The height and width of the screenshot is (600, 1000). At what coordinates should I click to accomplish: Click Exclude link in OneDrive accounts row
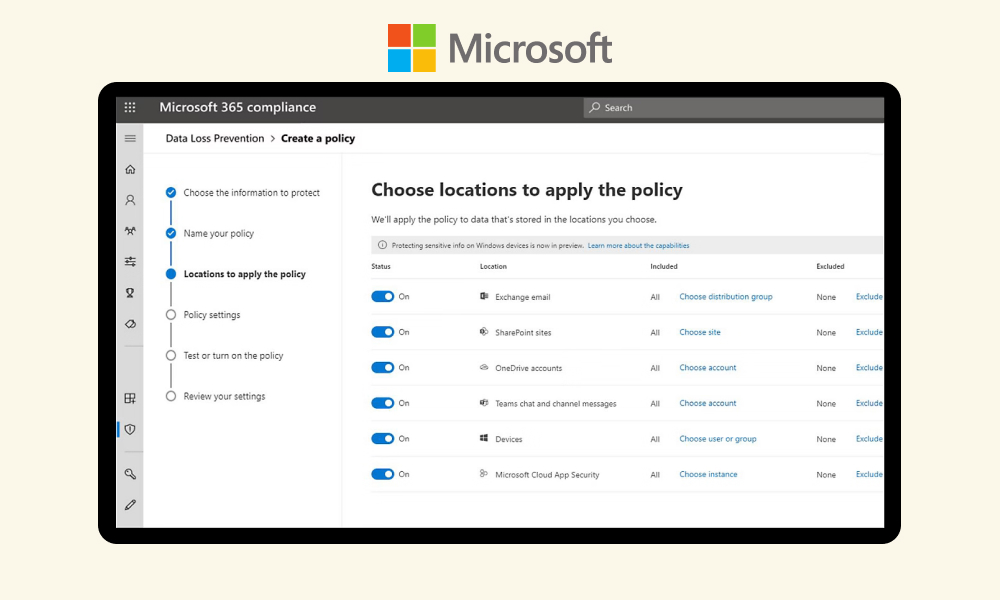[x=869, y=368]
